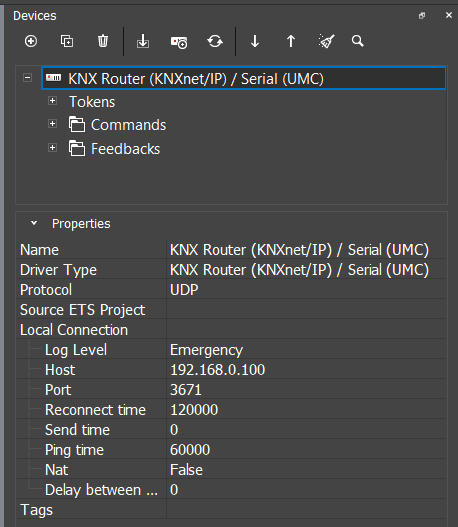Open the Nat False value
458x527 pixels.
[306, 470]
